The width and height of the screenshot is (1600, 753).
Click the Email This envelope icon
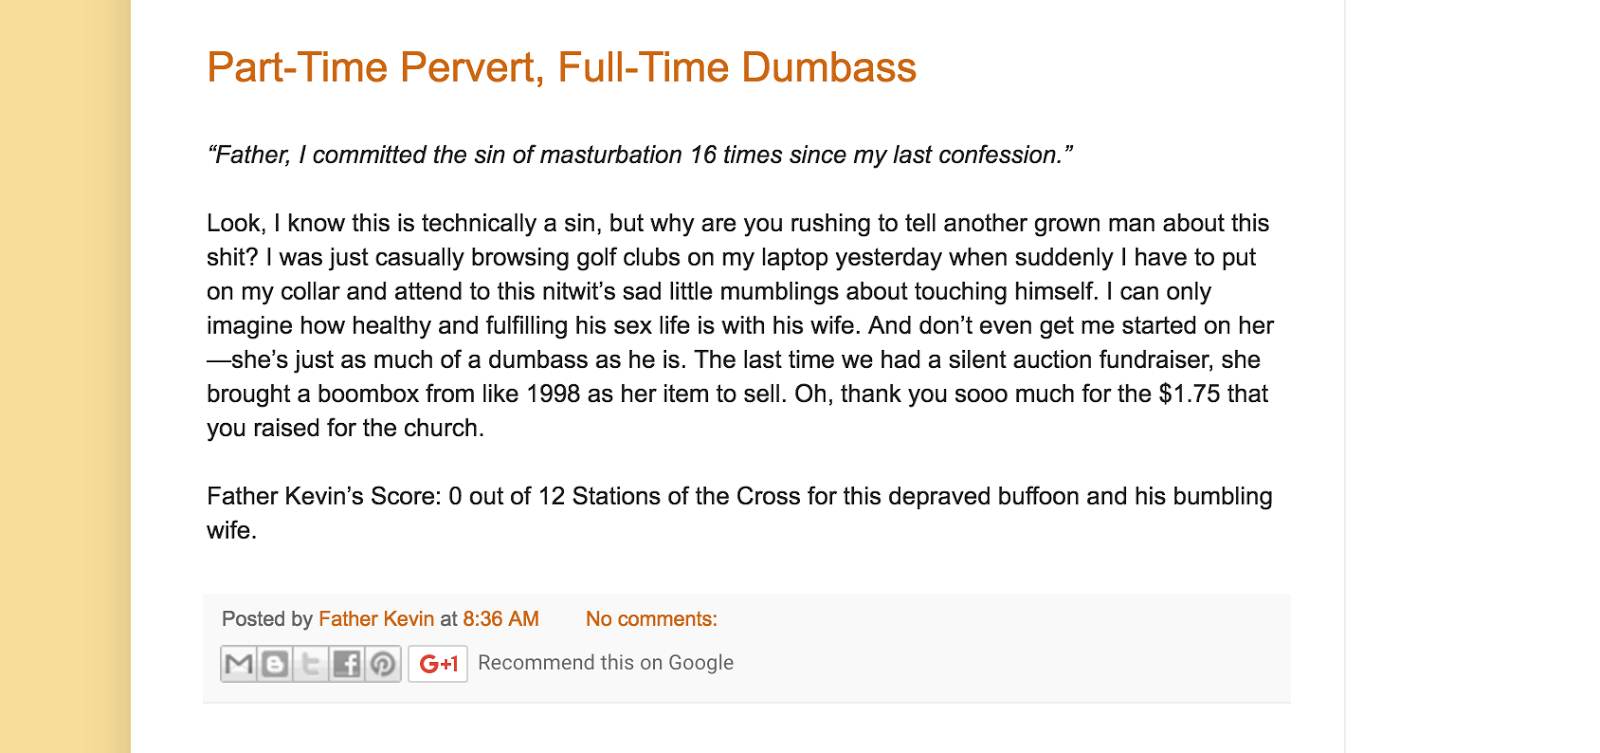click(239, 664)
